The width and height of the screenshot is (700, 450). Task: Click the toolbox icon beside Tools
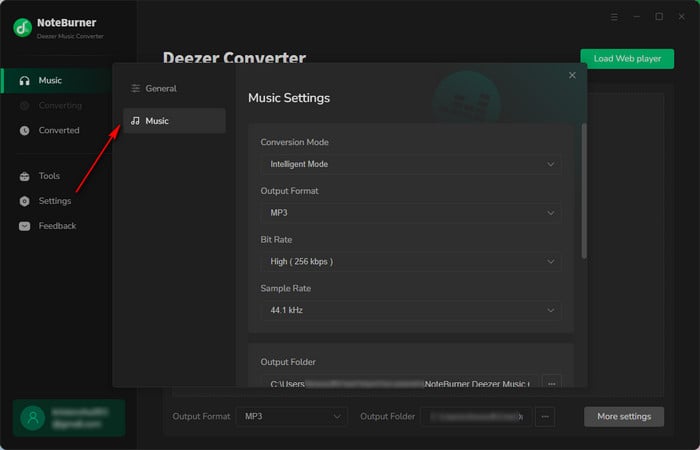point(25,176)
